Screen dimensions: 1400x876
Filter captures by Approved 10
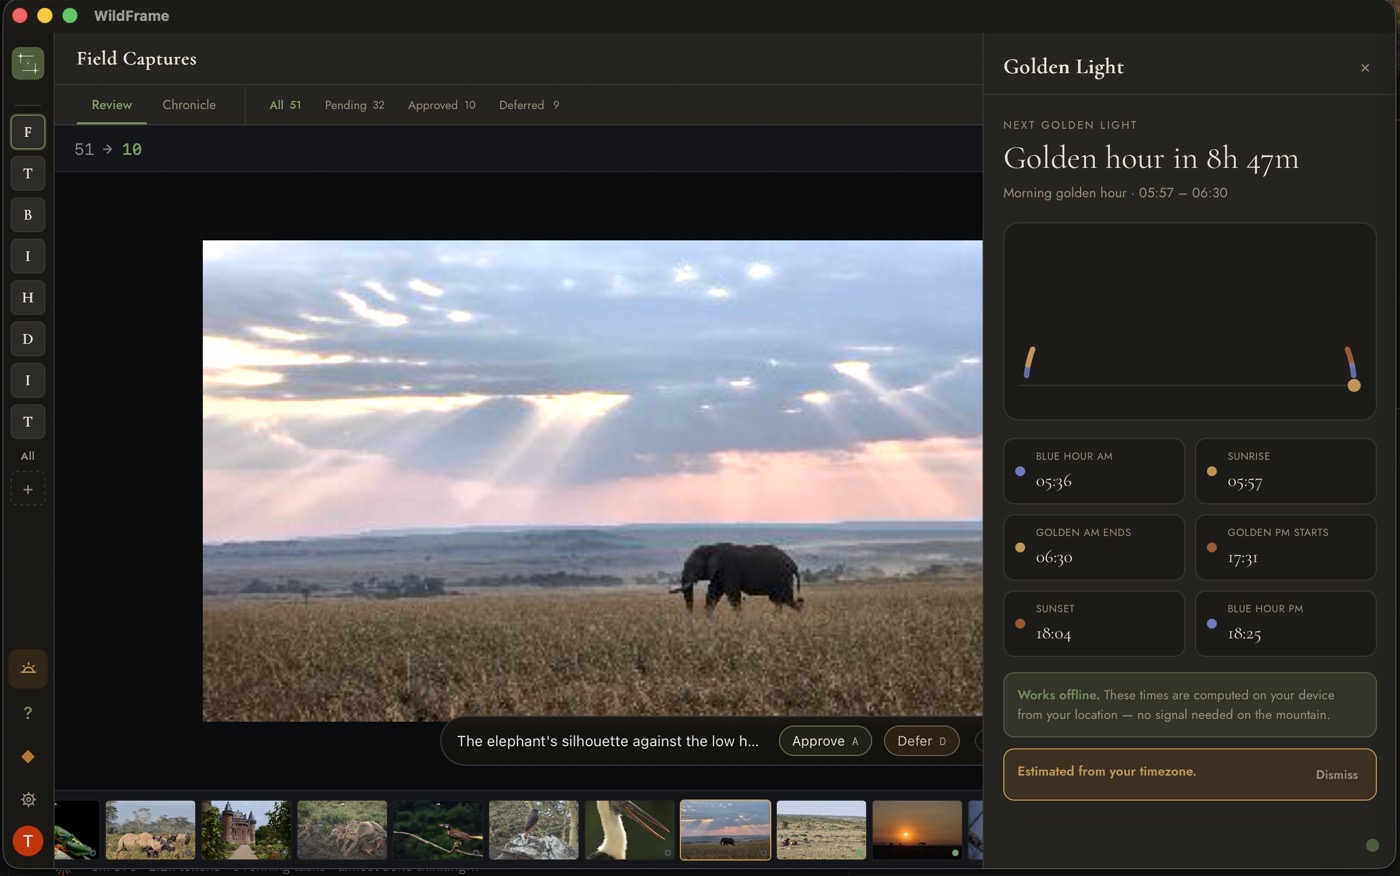441,105
